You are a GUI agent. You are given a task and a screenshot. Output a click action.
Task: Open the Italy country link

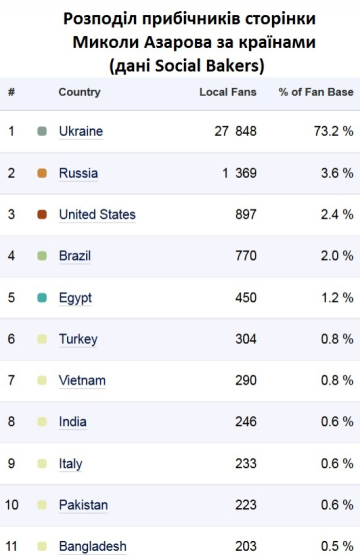(x=70, y=464)
